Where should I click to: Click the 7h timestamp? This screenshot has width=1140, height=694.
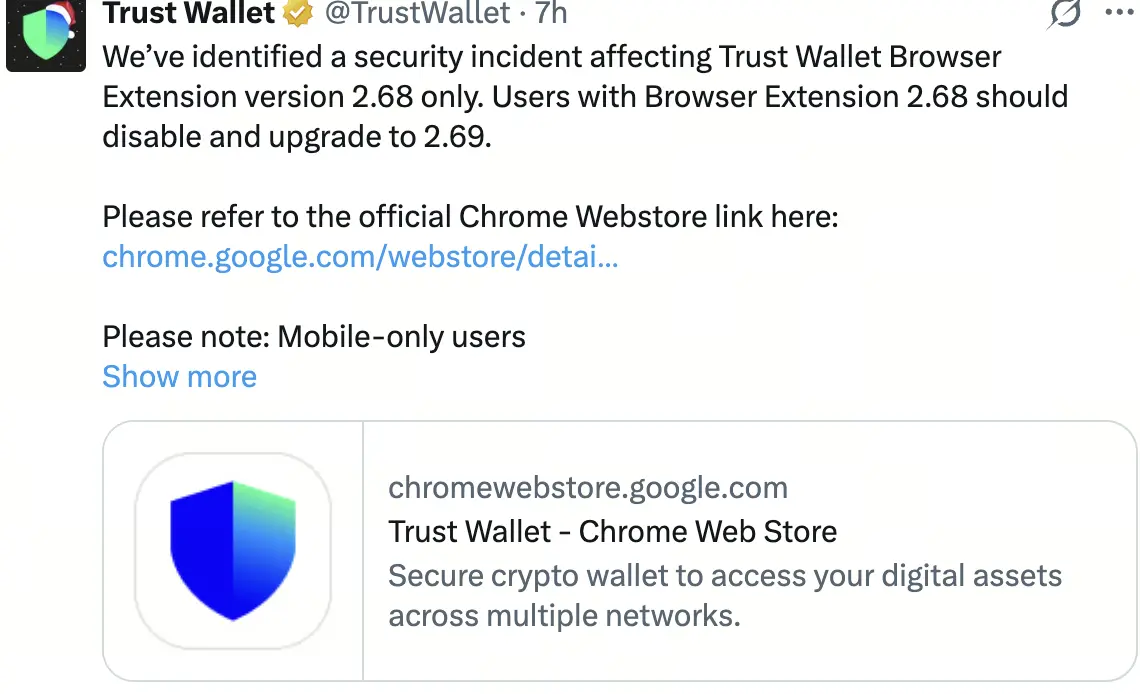pos(551,13)
